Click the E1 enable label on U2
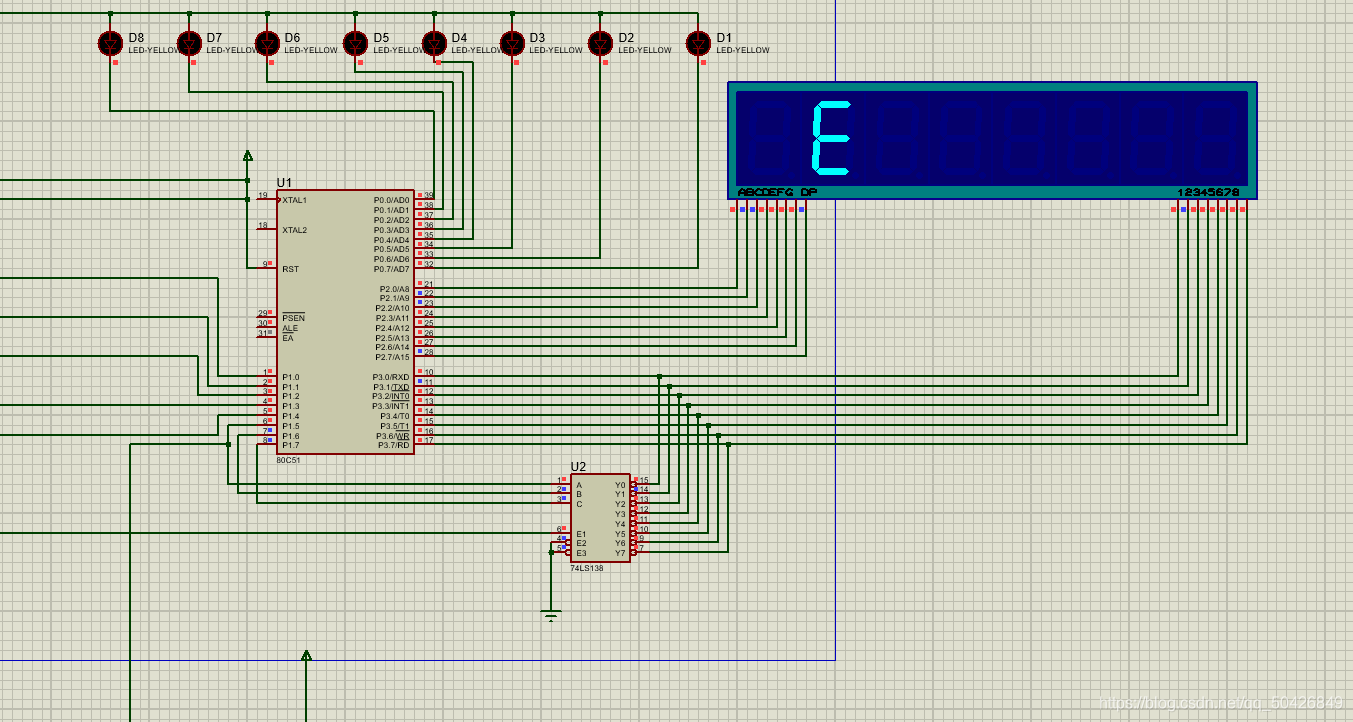1353x722 pixels. [581, 534]
